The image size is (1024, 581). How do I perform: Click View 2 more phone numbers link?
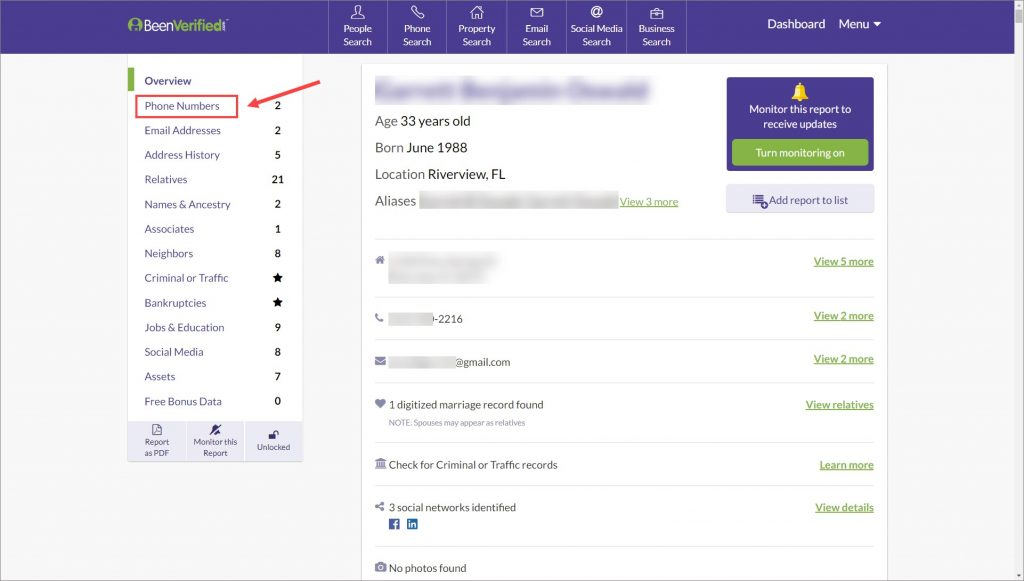(x=843, y=316)
